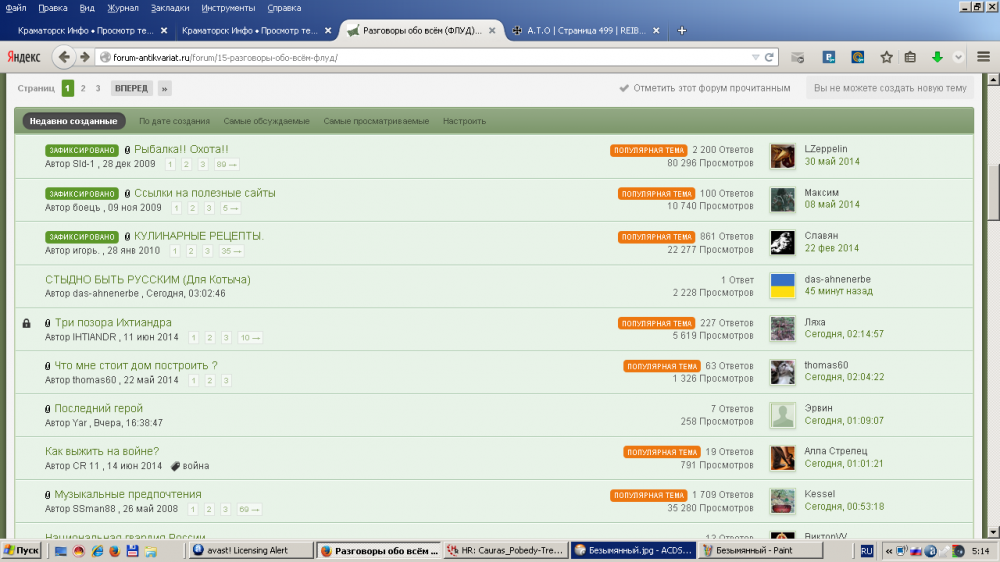Open a new tab with the plus button
The width and height of the screenshot is (1000, 562).
[682, 30]
